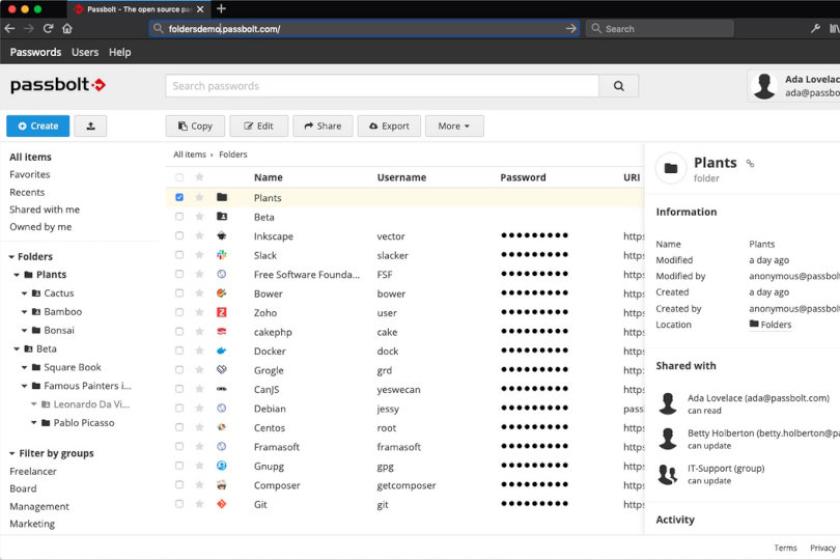Click IT-Support group avatar icon

pos(668,474)
